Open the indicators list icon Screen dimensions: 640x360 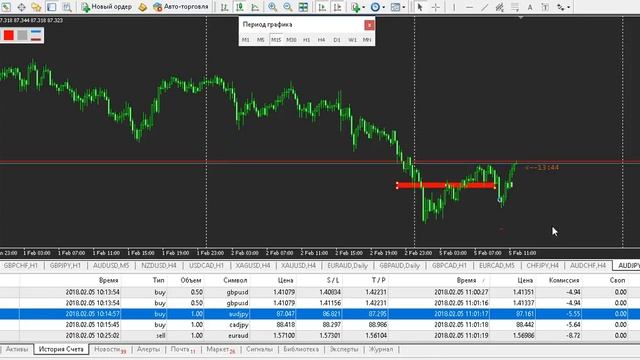(x=355, y=7)
